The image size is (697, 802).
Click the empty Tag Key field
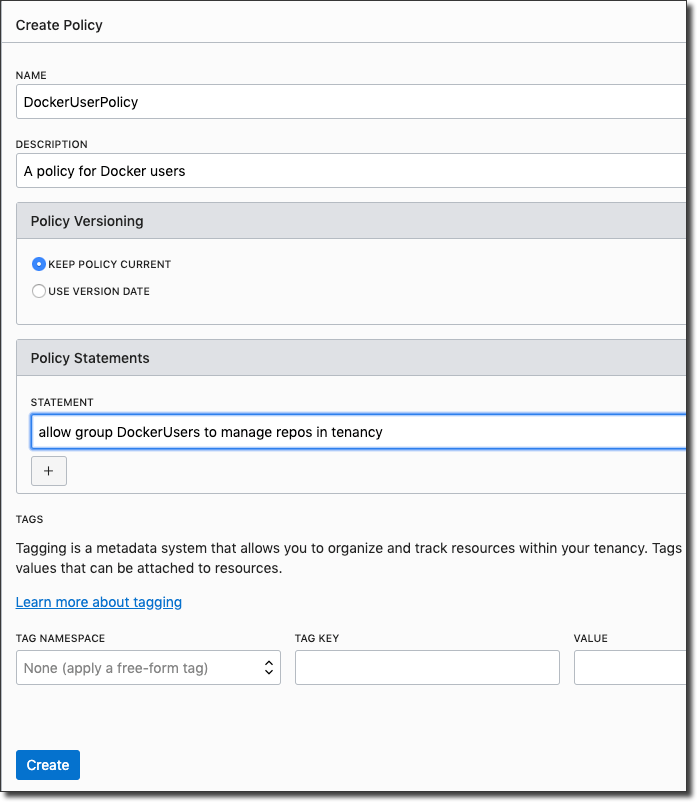click(x=427, y=668)
